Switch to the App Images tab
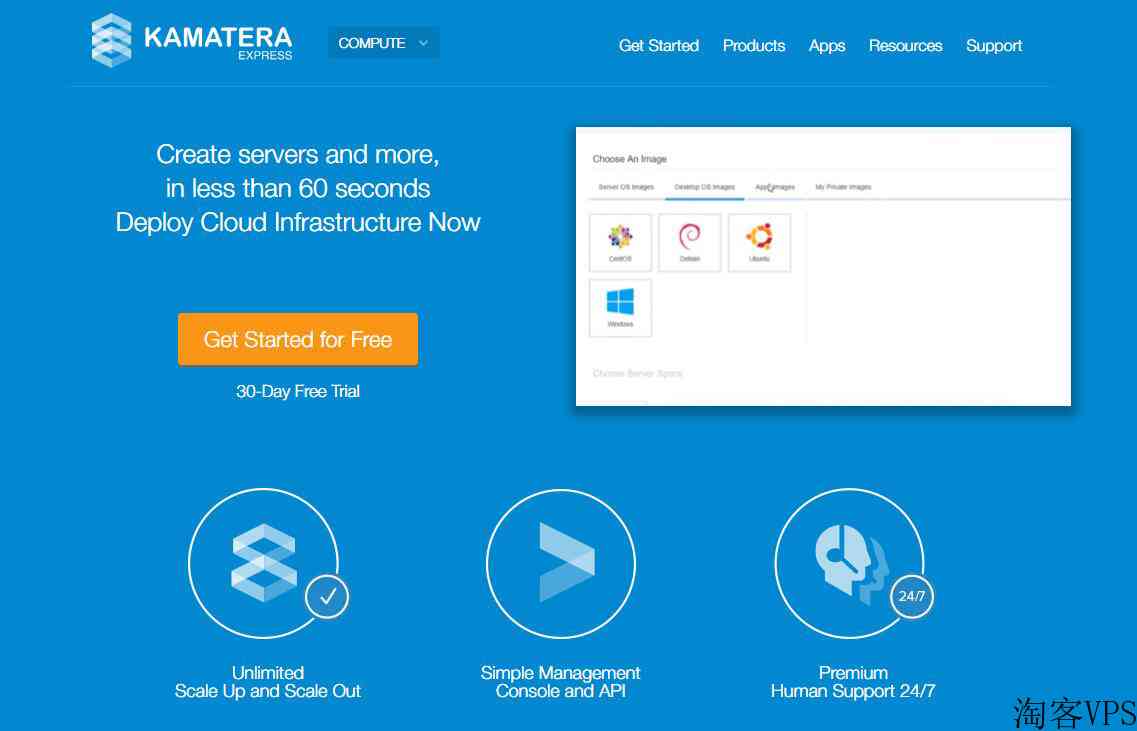Viewport: 1137px width, 731px height. [x=775, y=187]
